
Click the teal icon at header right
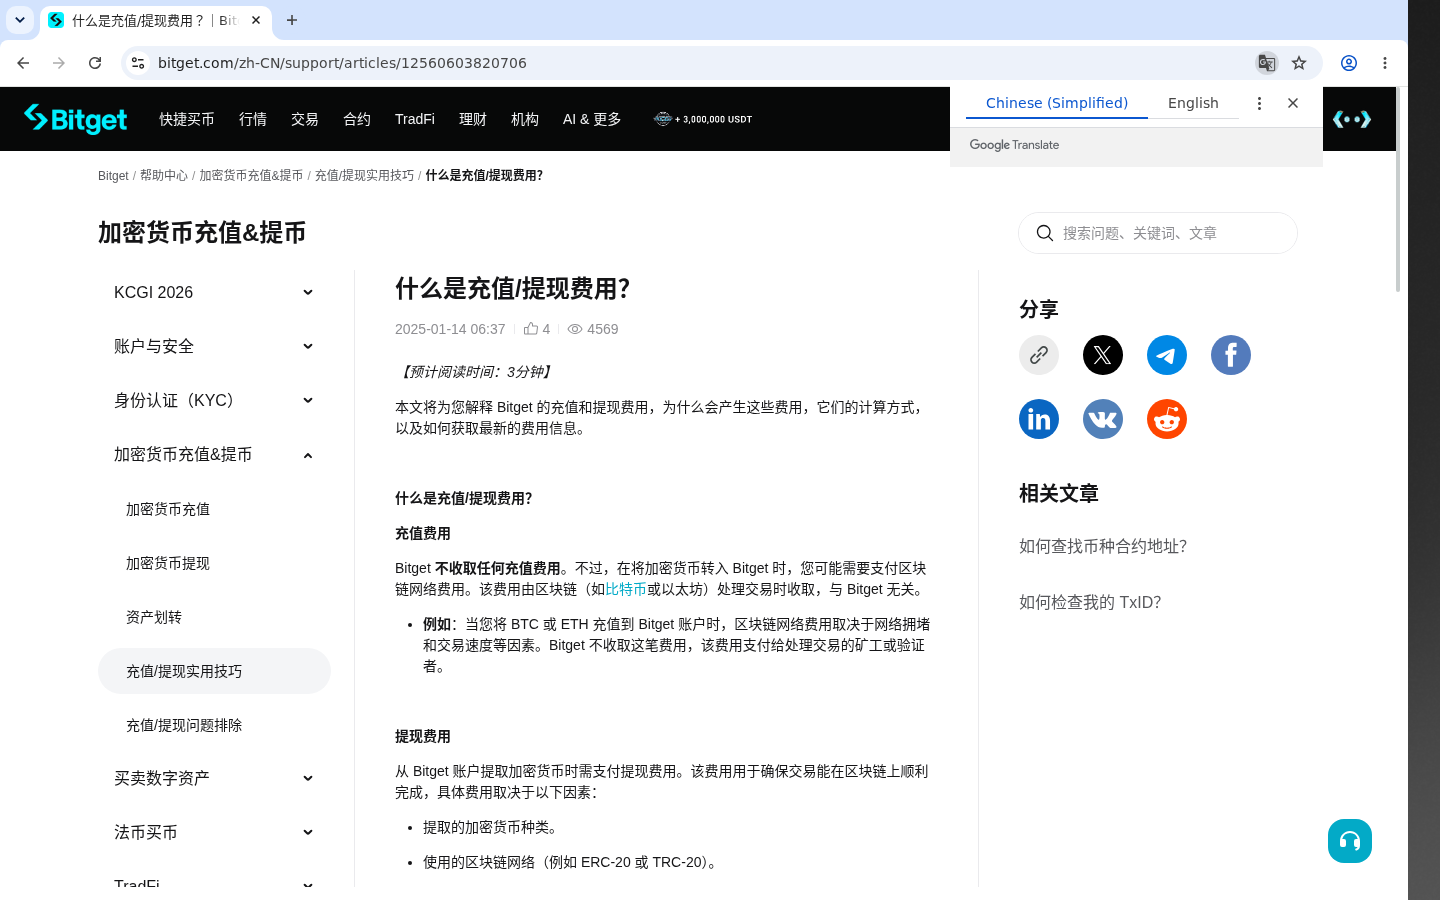click(1352, 119)
